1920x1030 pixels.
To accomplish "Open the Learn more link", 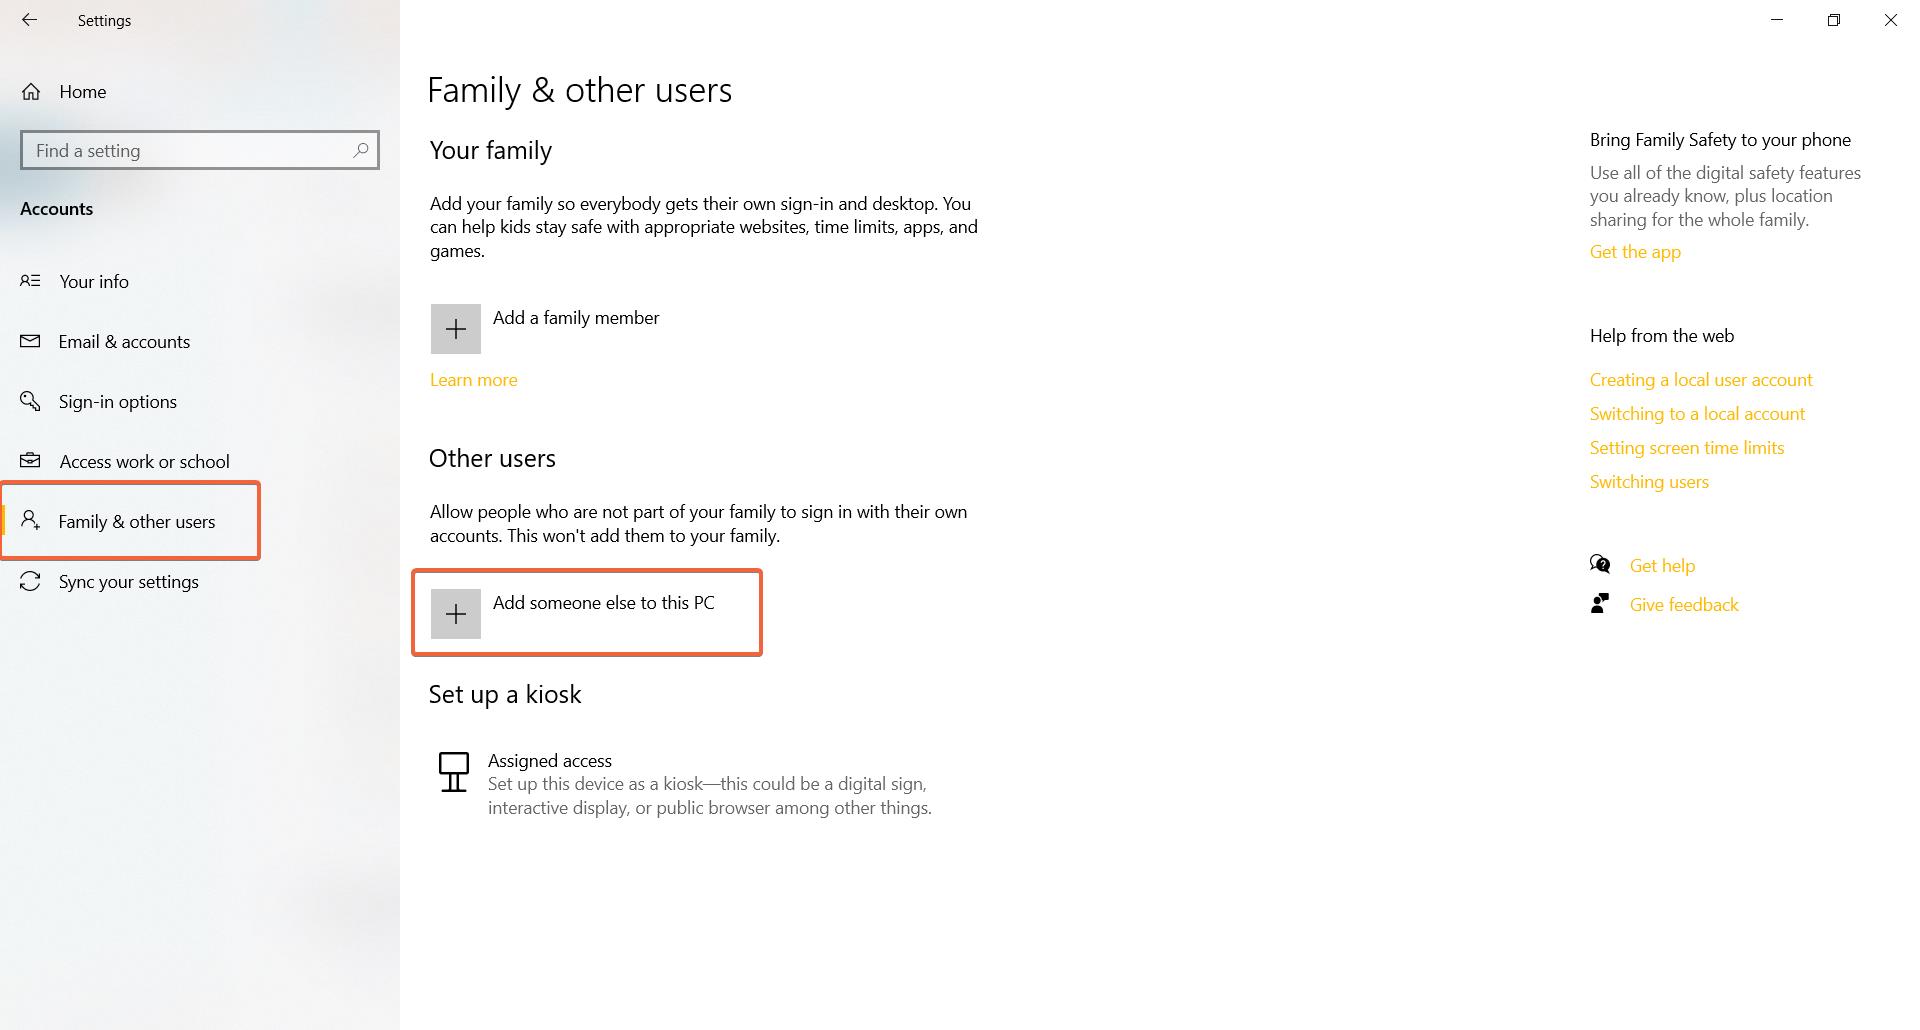I will click(x=473, y=379).
